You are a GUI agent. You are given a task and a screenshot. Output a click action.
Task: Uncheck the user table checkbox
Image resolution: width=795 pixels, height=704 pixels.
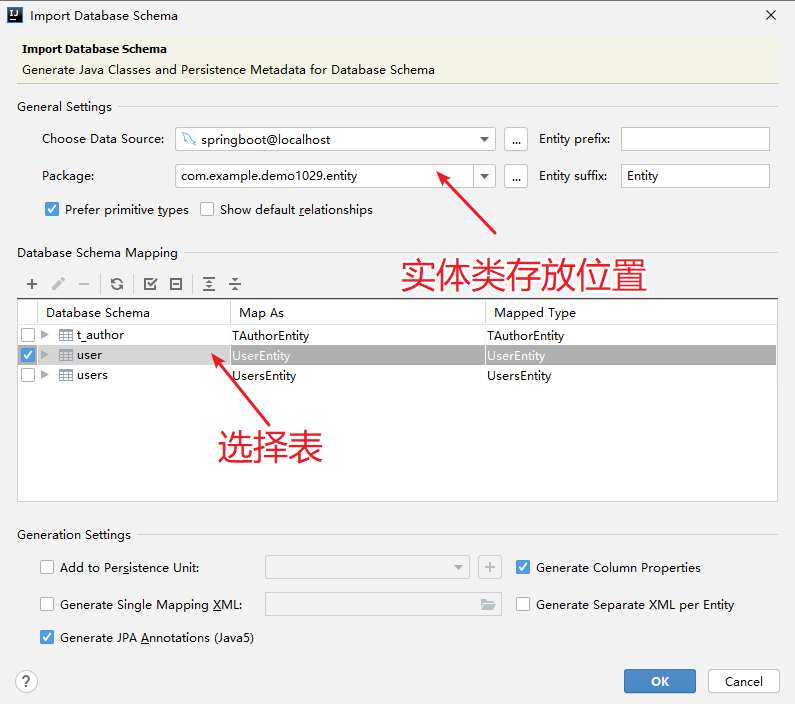(28, 355)
